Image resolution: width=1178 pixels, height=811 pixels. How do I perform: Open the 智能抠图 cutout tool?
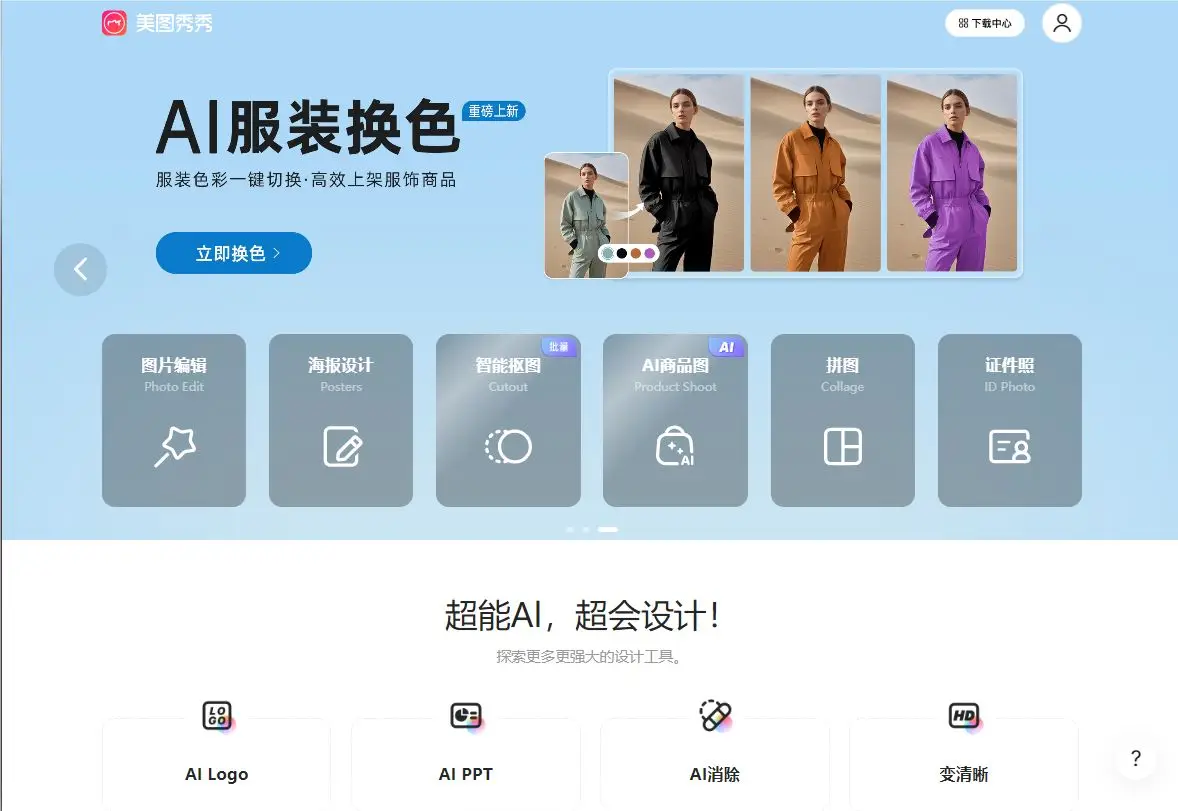(x=508, y=420)
